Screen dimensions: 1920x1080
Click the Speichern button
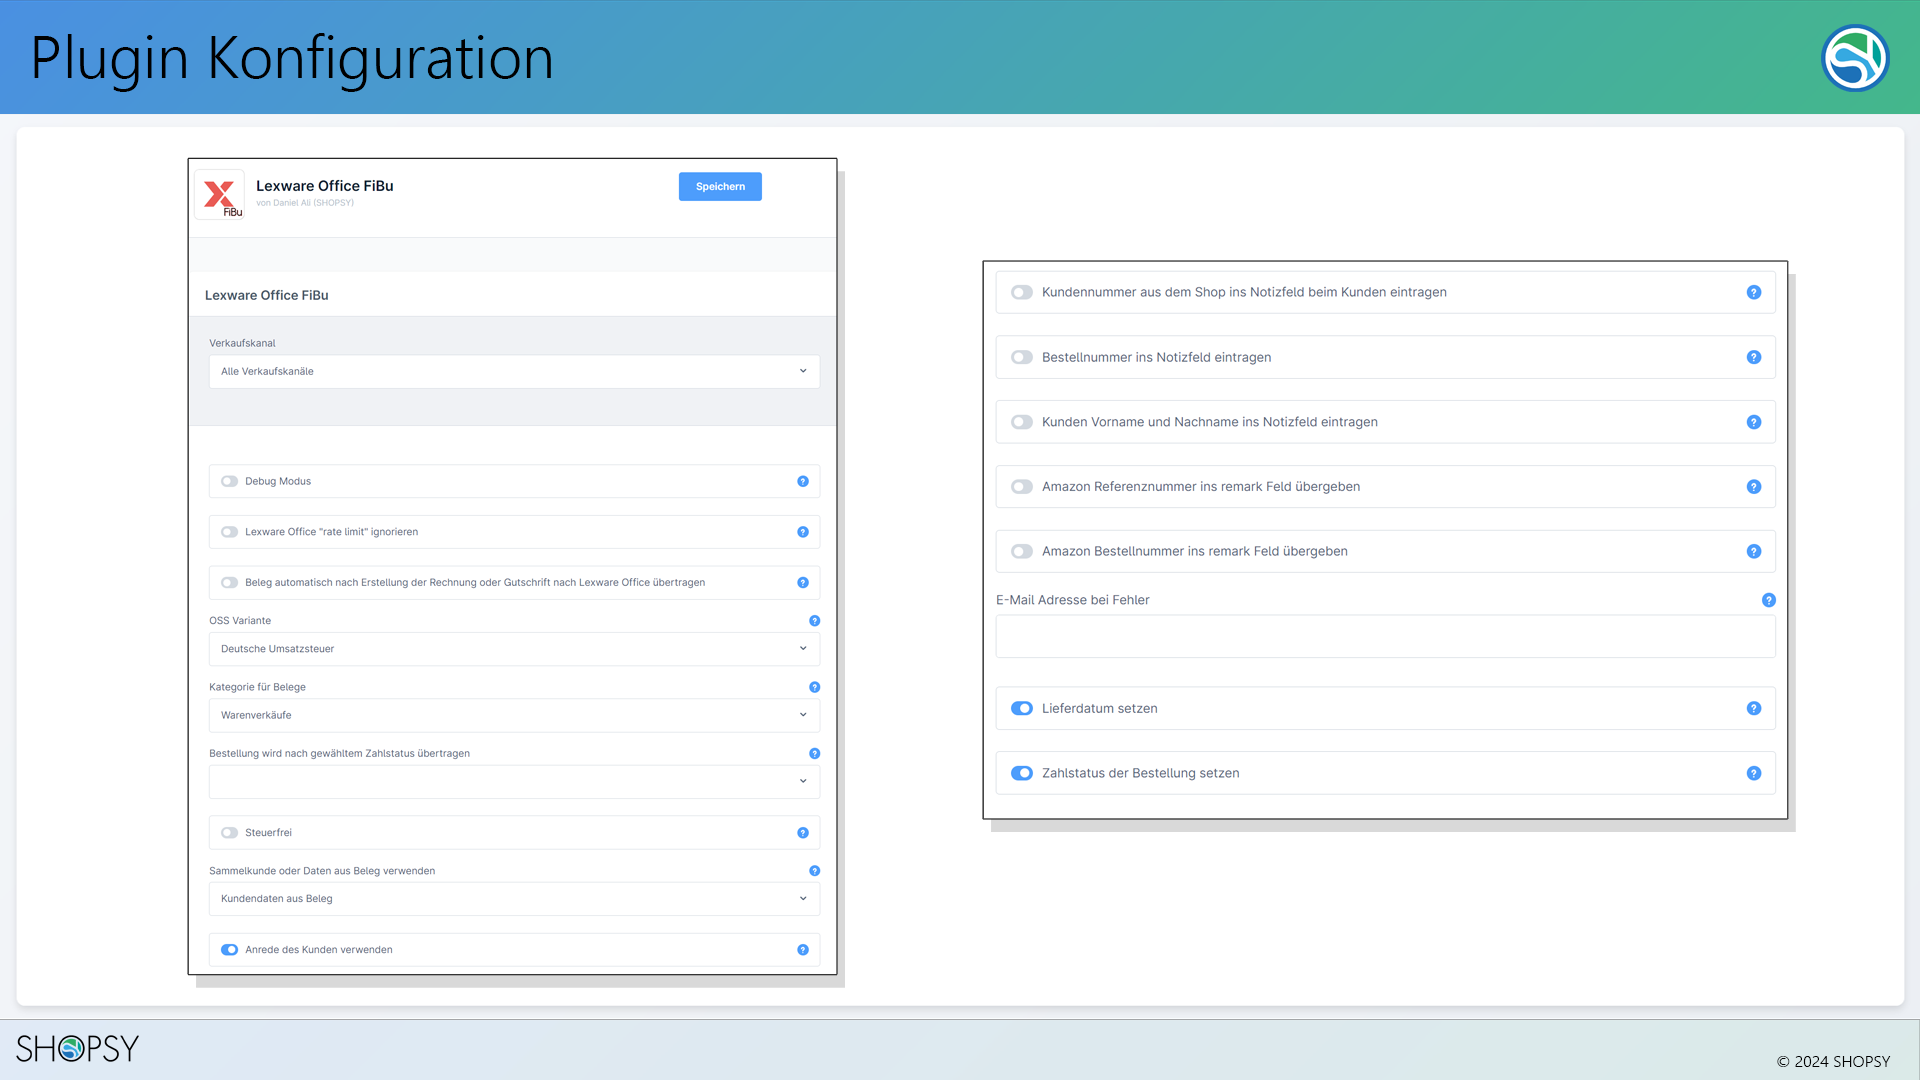point(720,187)
